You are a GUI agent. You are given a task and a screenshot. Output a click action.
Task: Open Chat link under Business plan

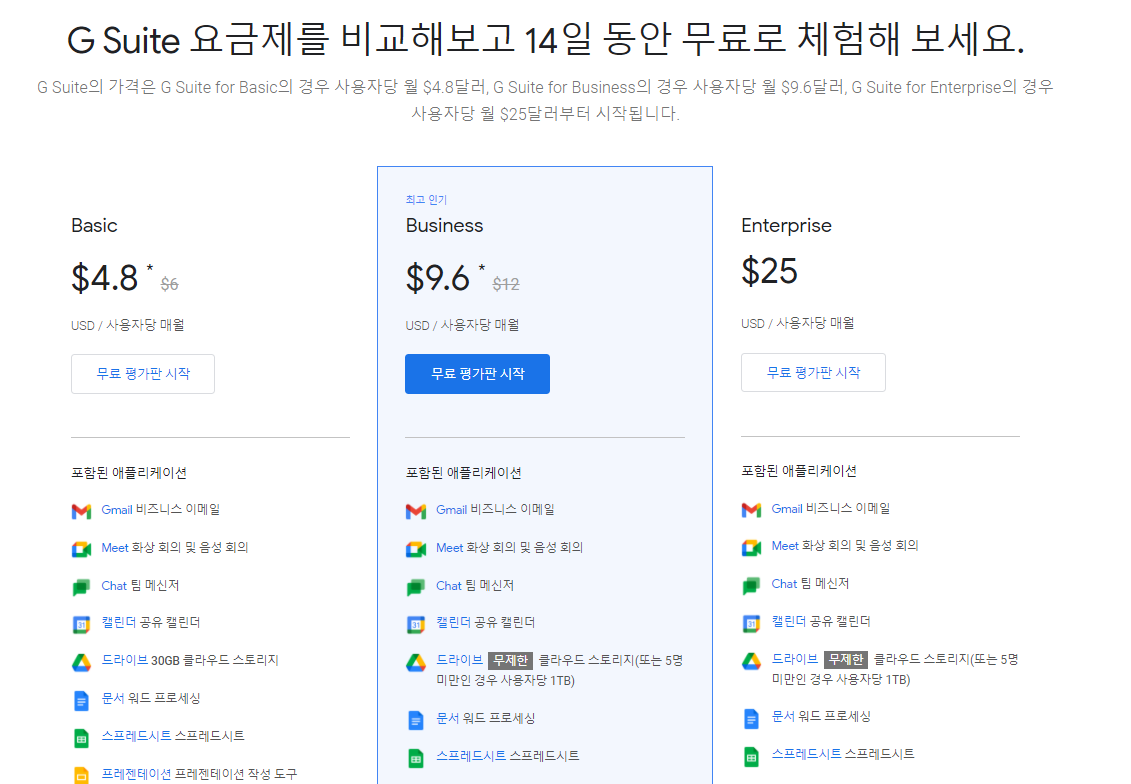pos(449,586)
